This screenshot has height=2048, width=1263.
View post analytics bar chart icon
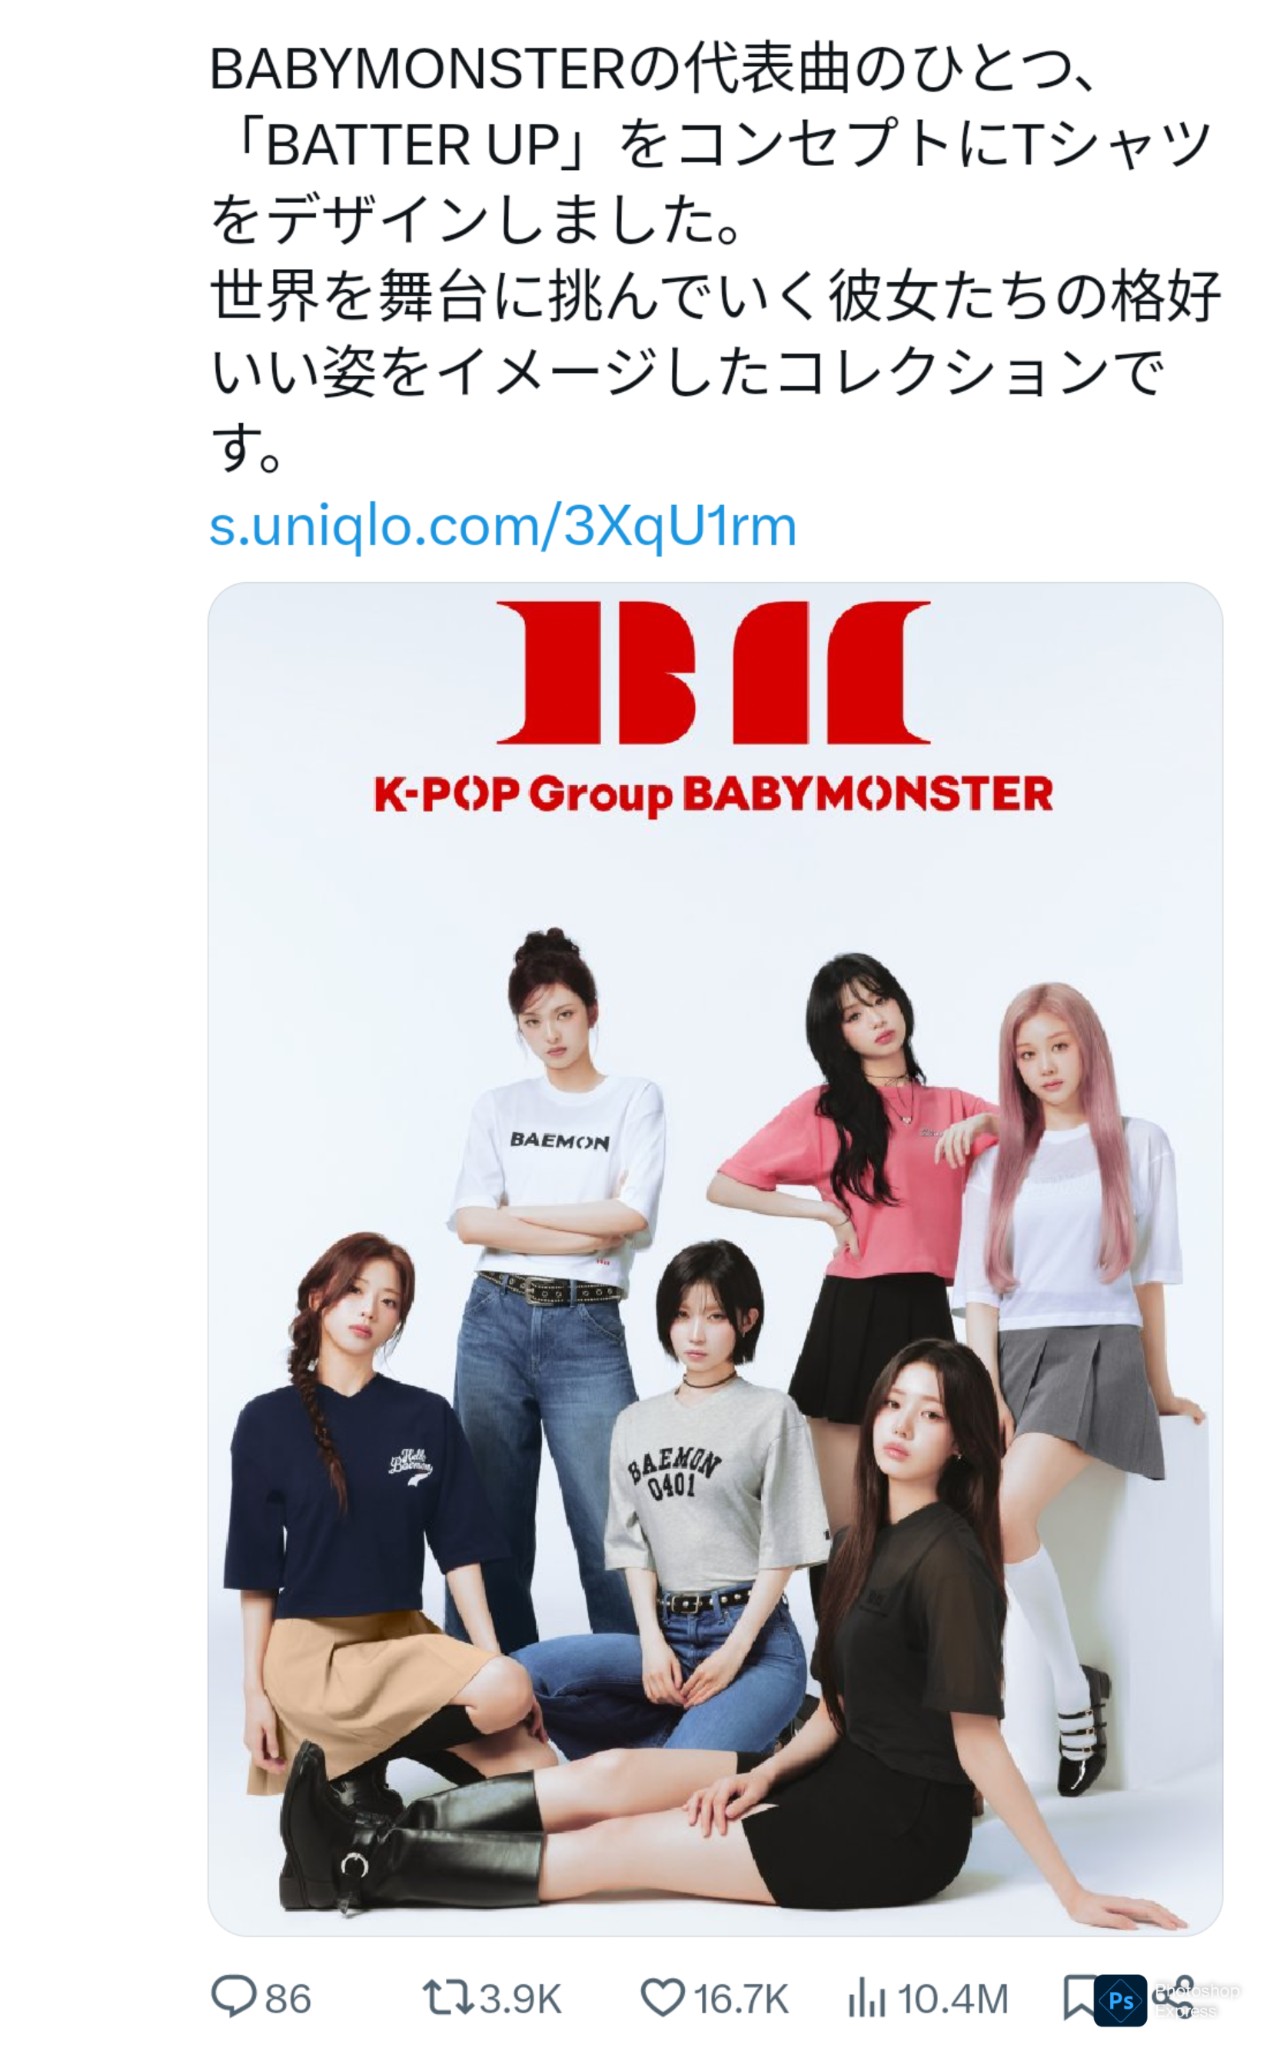point(867,1999)
